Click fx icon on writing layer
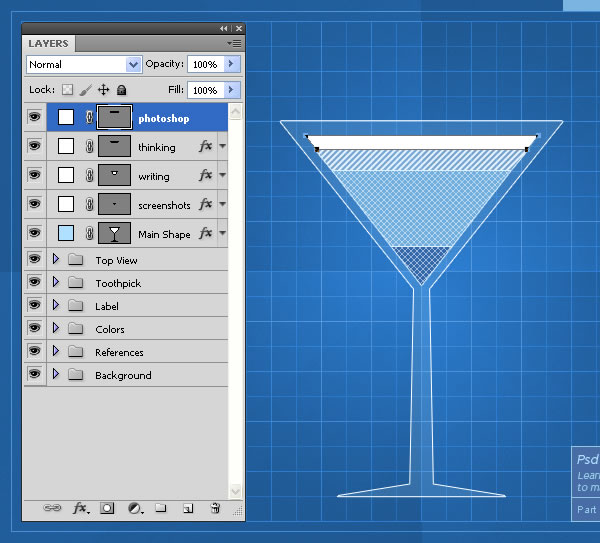Viewport: 600px width, 543px height. [205, 175]
